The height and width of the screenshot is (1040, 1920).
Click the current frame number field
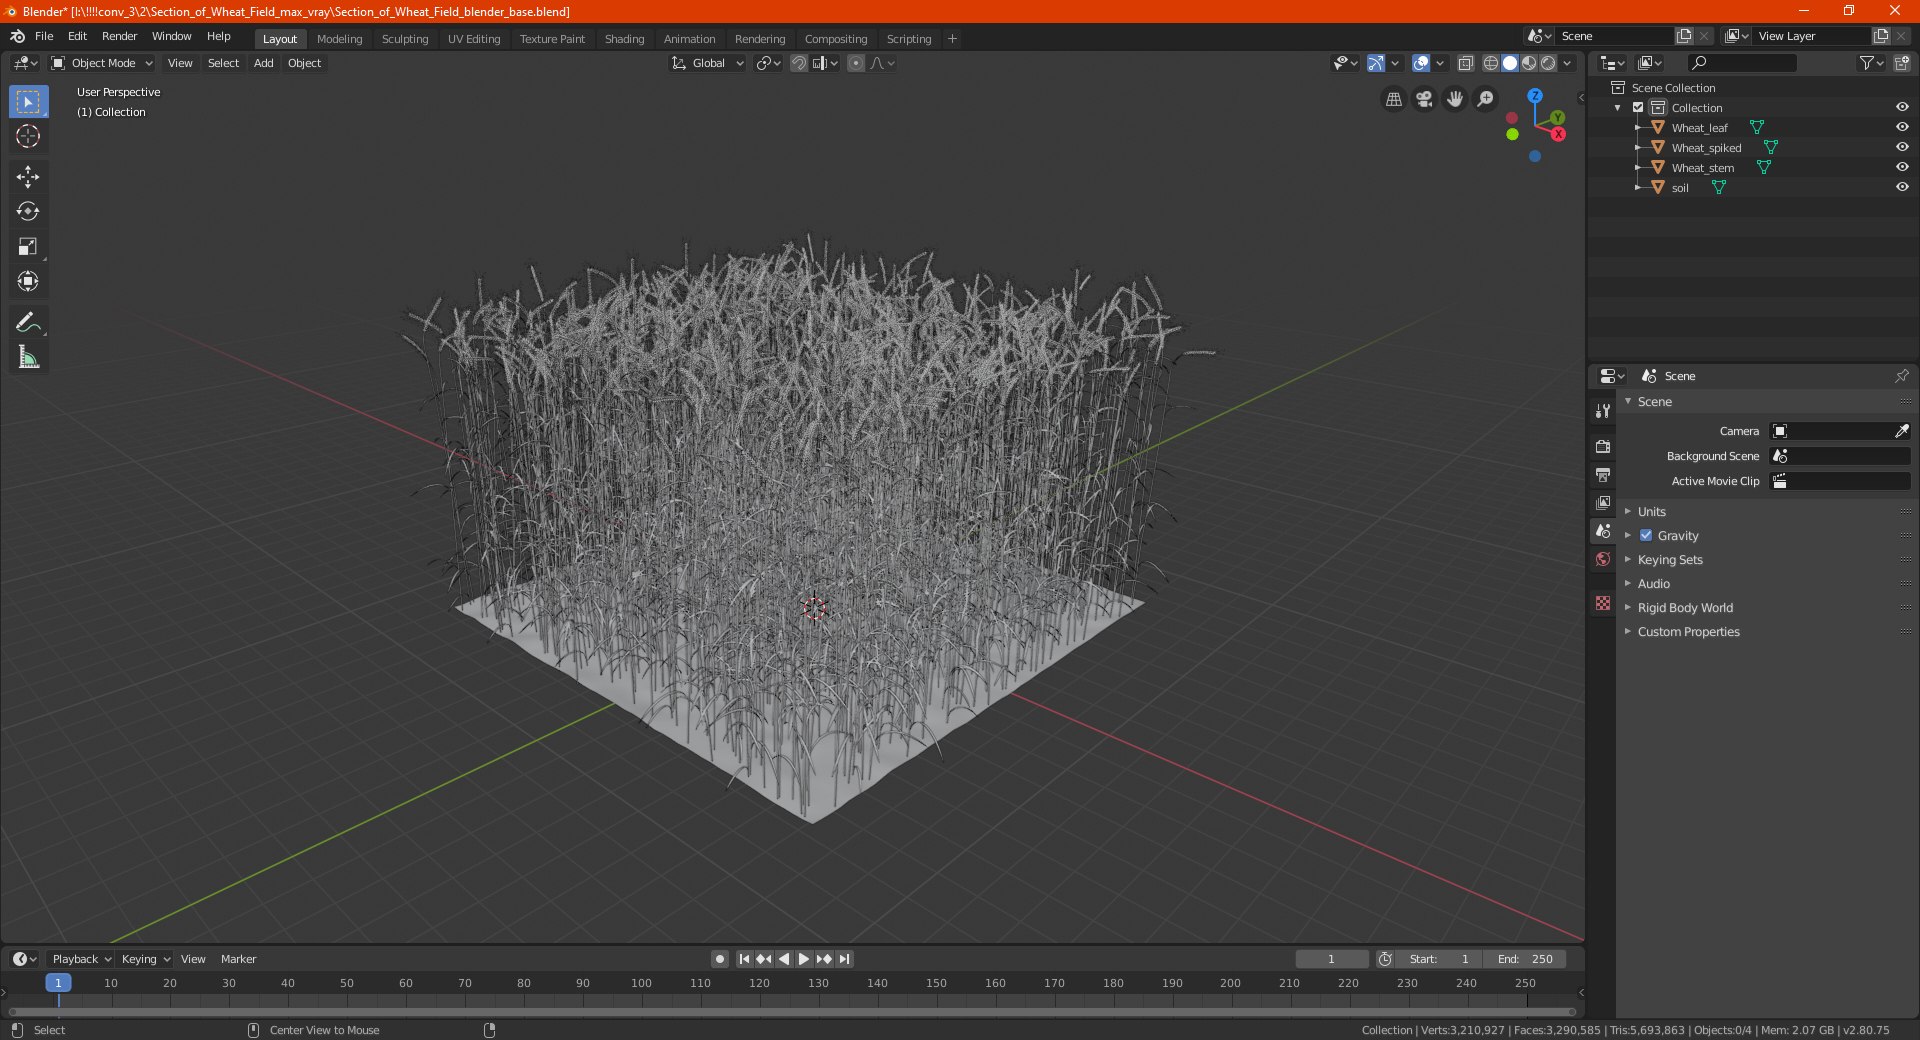tap(1331, 959)
